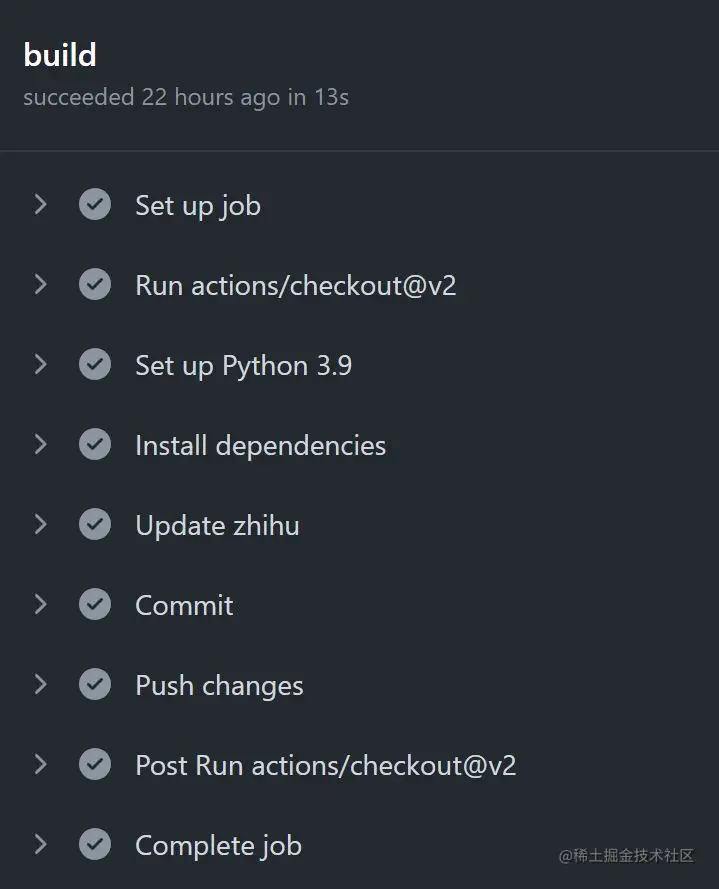This screenshot has width=719, height=889.
Task: Select the Post Run actions/checkout@v2 step label
Action: point(325,766)
